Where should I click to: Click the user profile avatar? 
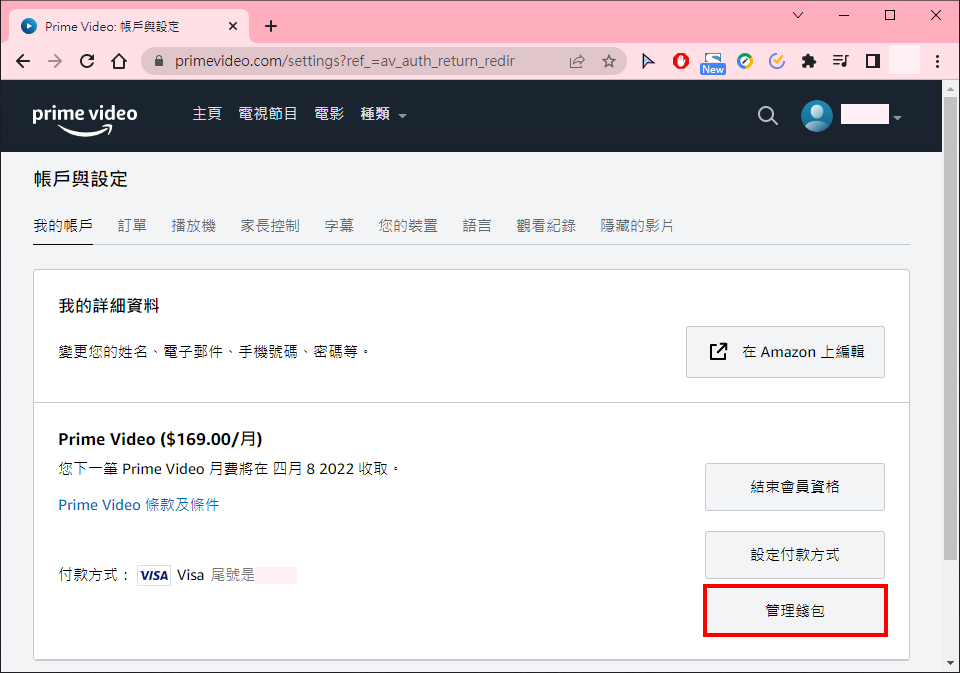point(817,115)
